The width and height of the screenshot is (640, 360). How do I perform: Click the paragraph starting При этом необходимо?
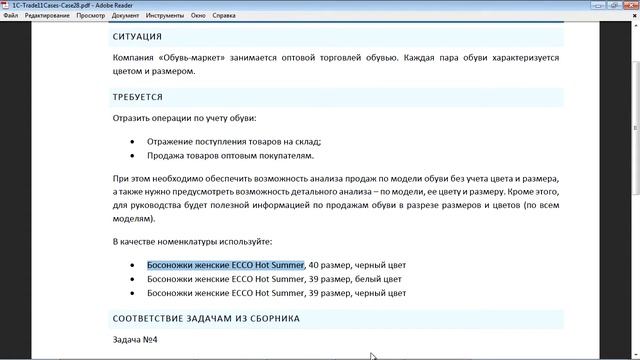(x=336, y=198)
